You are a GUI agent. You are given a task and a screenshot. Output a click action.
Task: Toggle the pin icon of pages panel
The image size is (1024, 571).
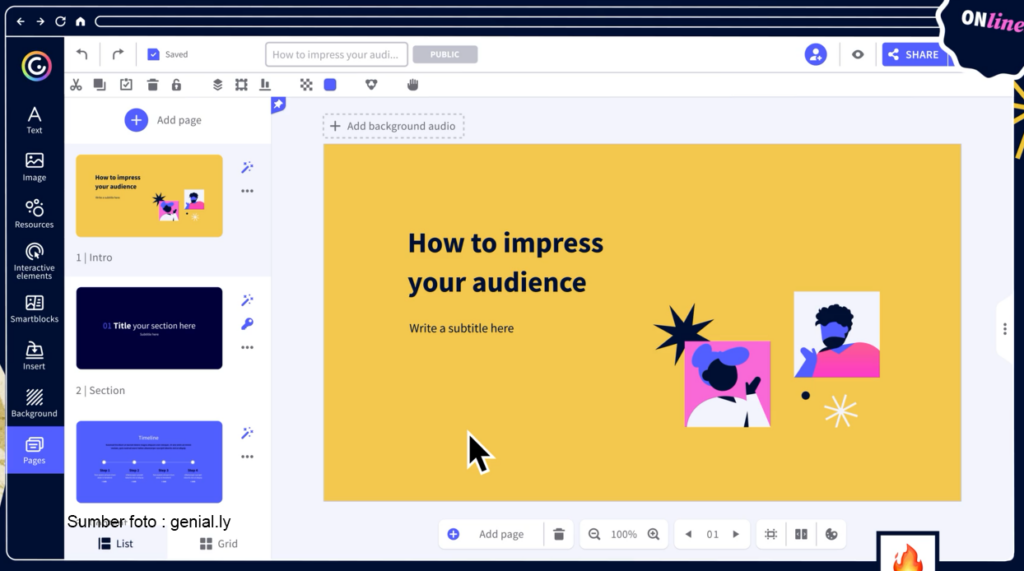pyautogui.click(x=278, y=105)
